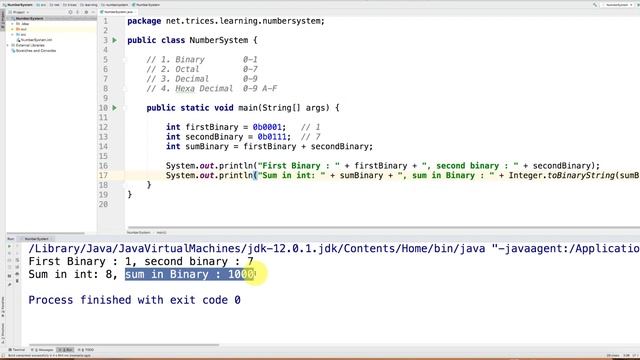Click the '// 4. Hexa Decimal' comment on line 8
640x360 pixels.
pos(189,89)
